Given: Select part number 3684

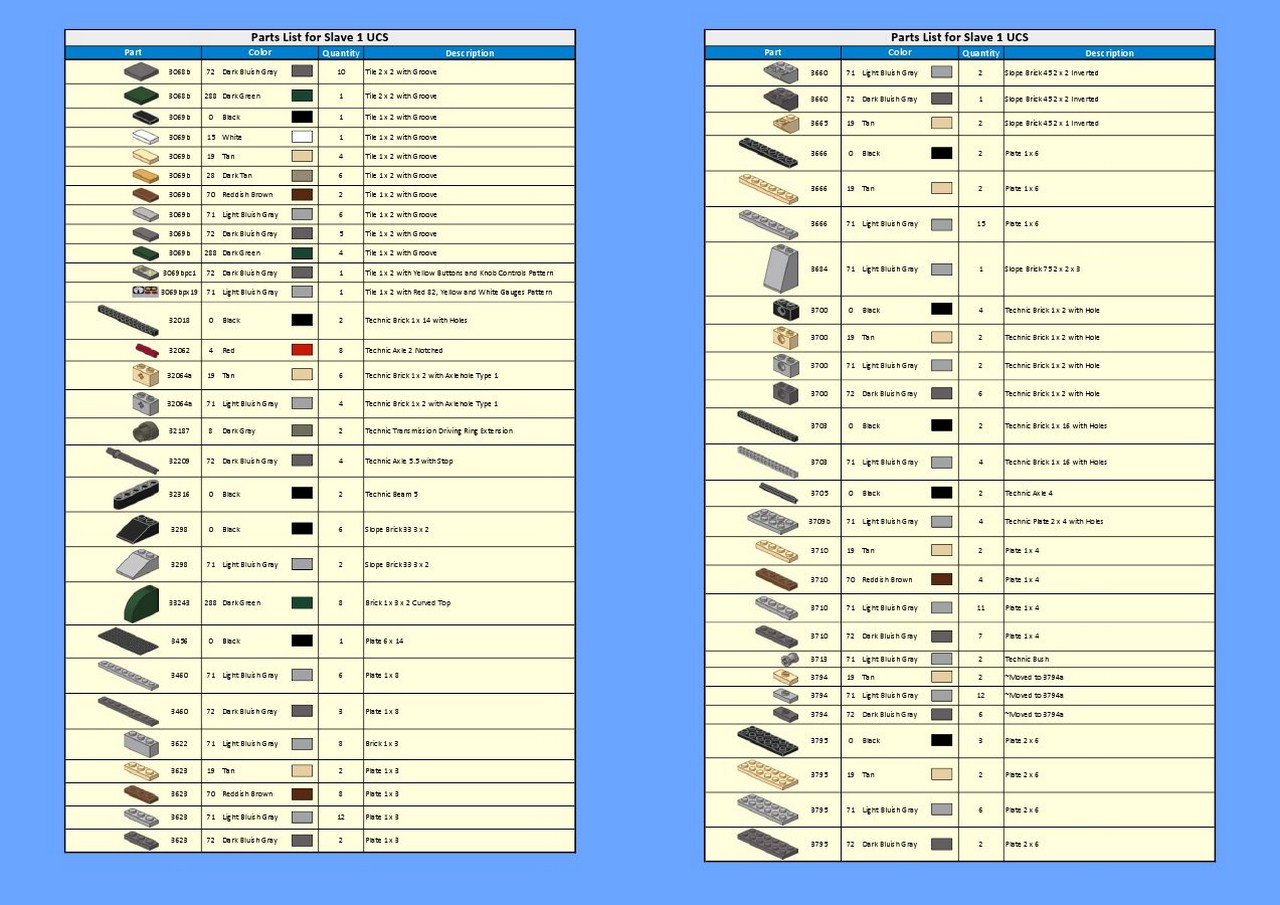Looking at the screenshot, I should pos(819,269).
